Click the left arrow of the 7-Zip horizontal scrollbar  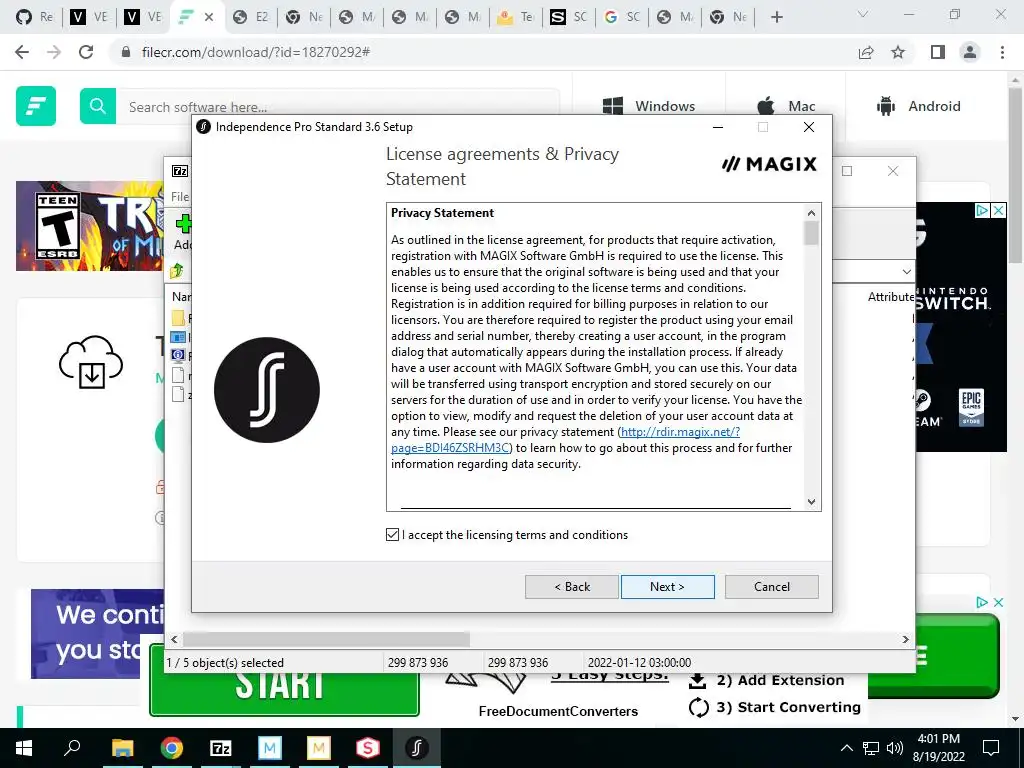[x=174, y=639]
